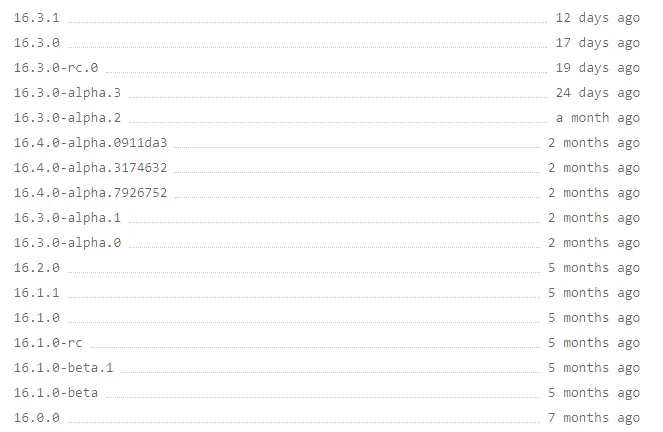Click the "12 days ago" timestamp

(597, 18)
